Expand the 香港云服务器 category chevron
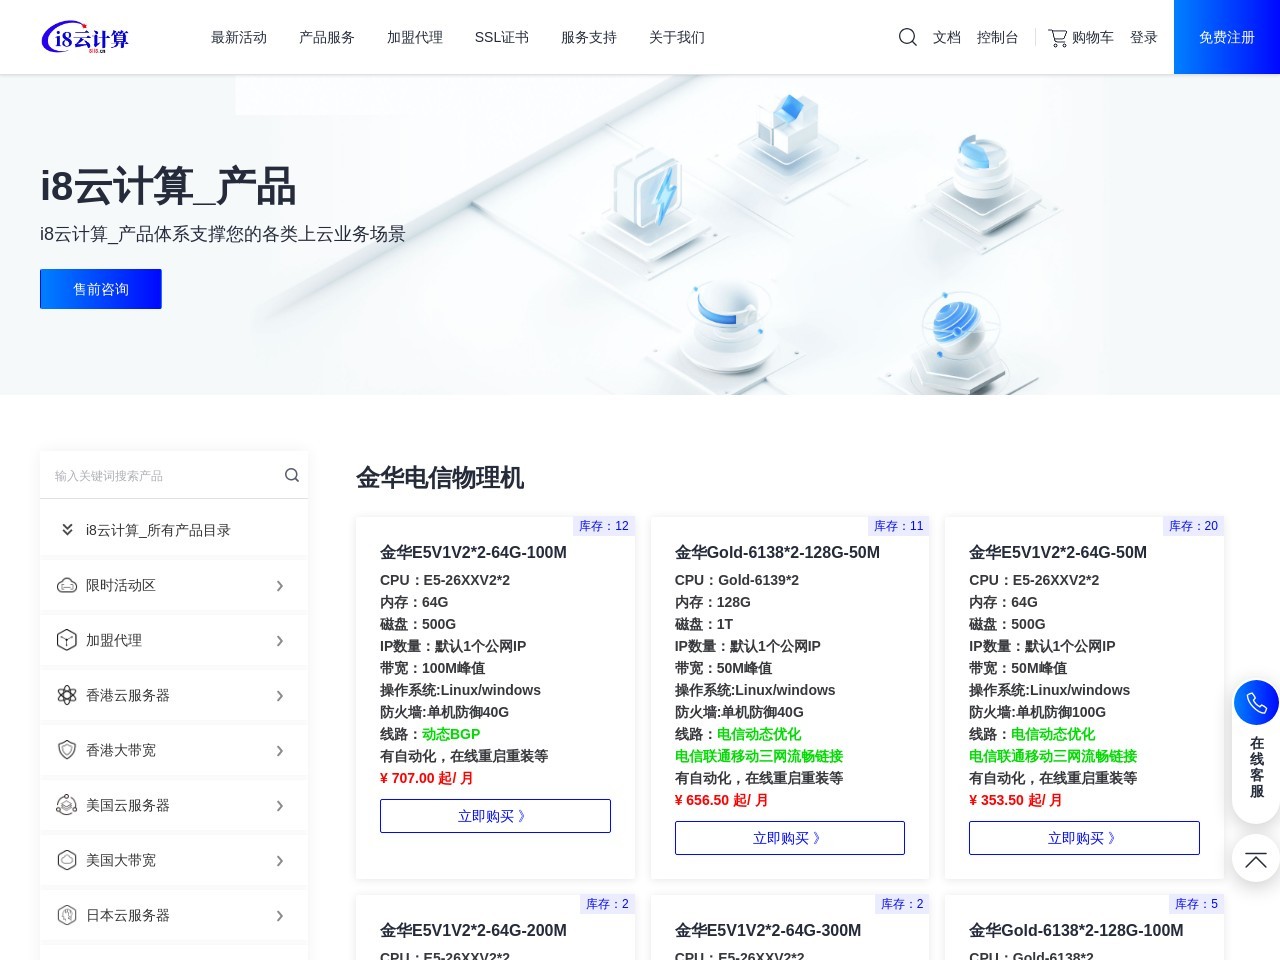 pos(280,695)
